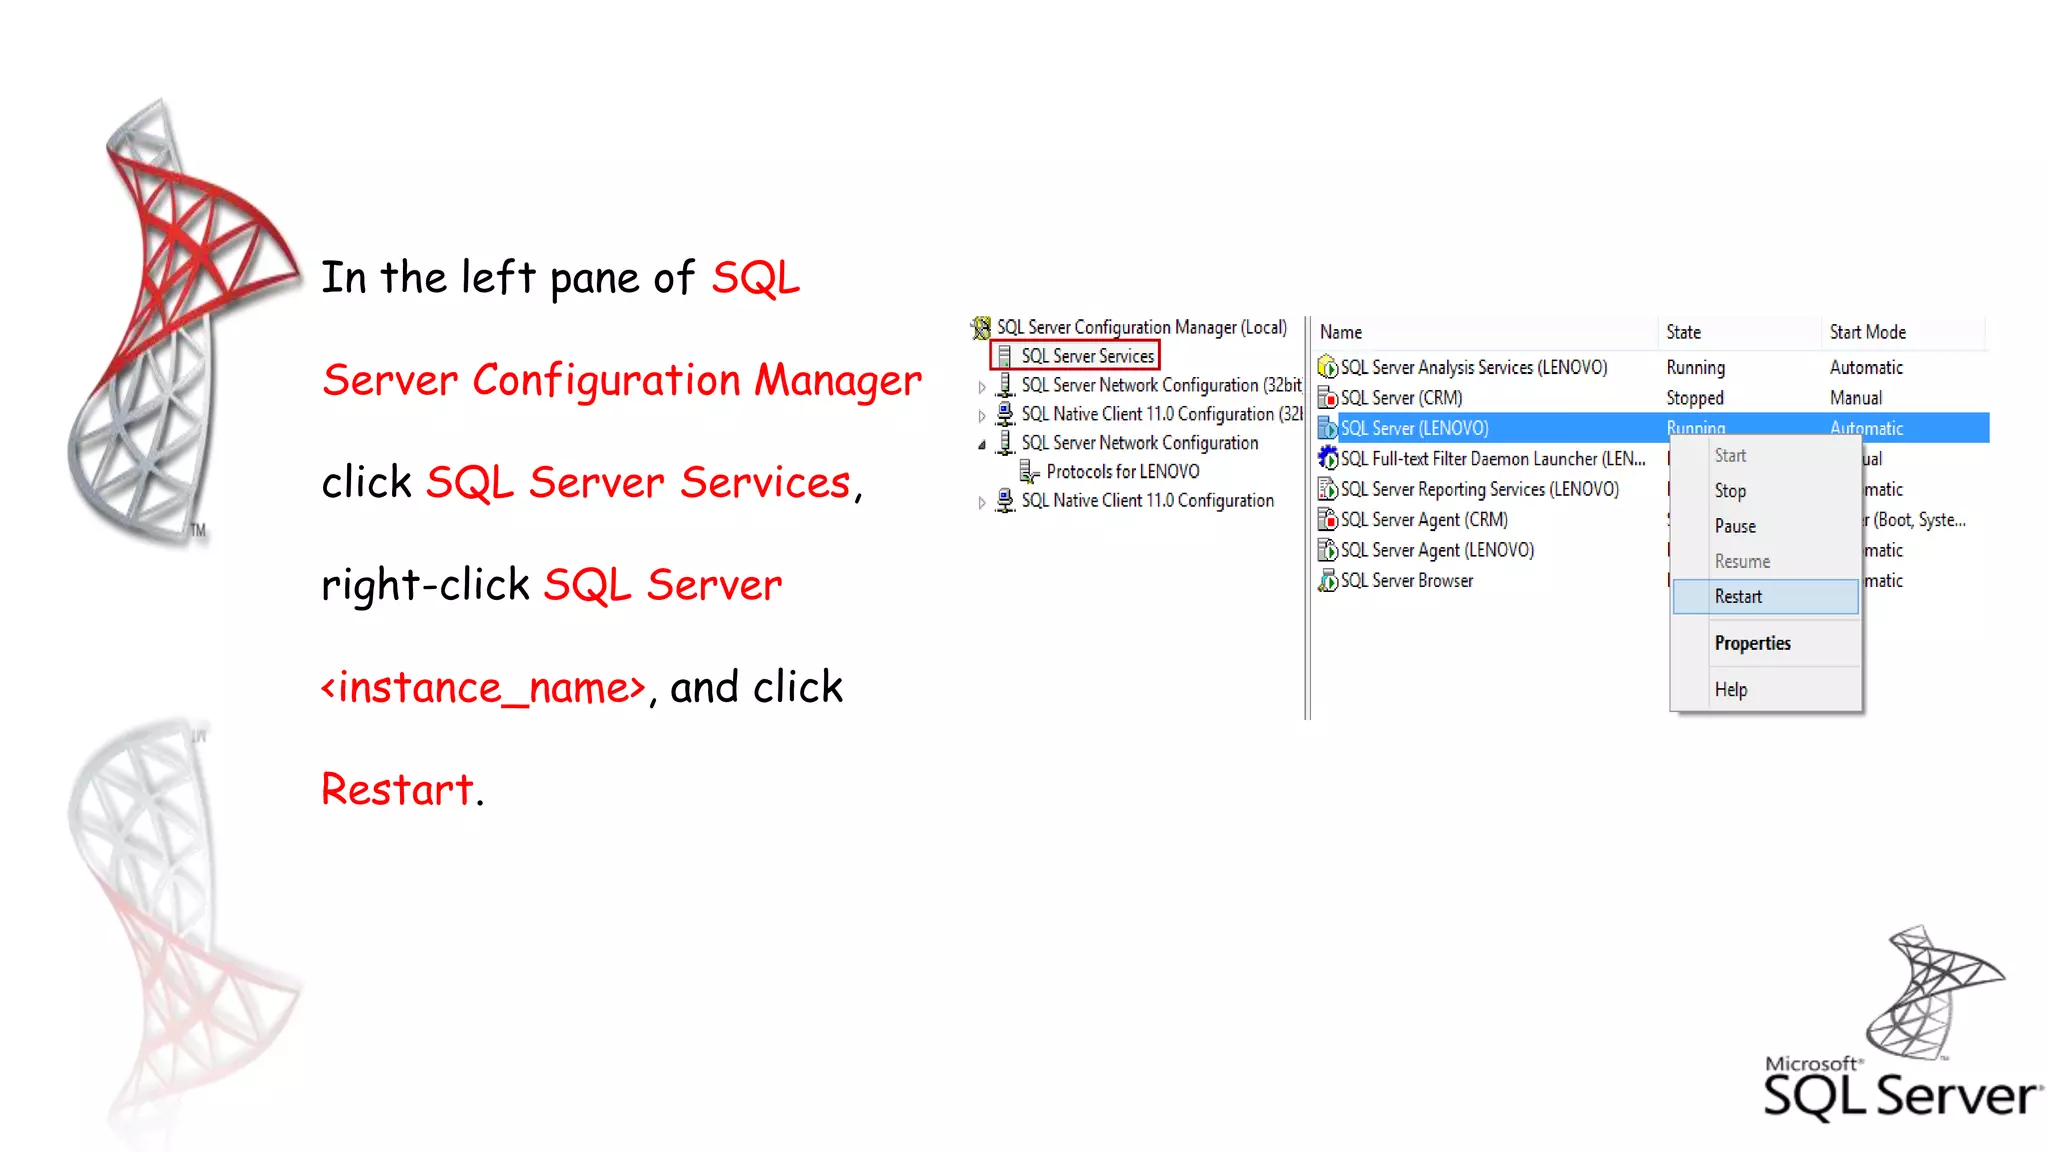Open Help from the context menu
The image size is (2048, 1152).
[x=1765, y=689]
